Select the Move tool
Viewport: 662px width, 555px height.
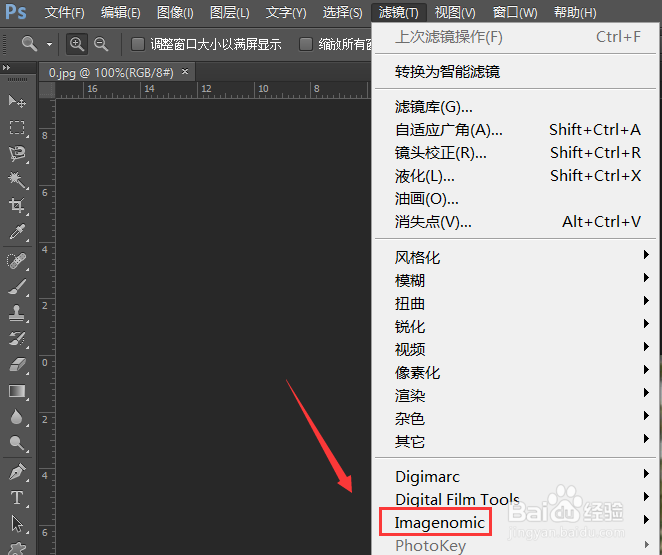click(17, 101)
